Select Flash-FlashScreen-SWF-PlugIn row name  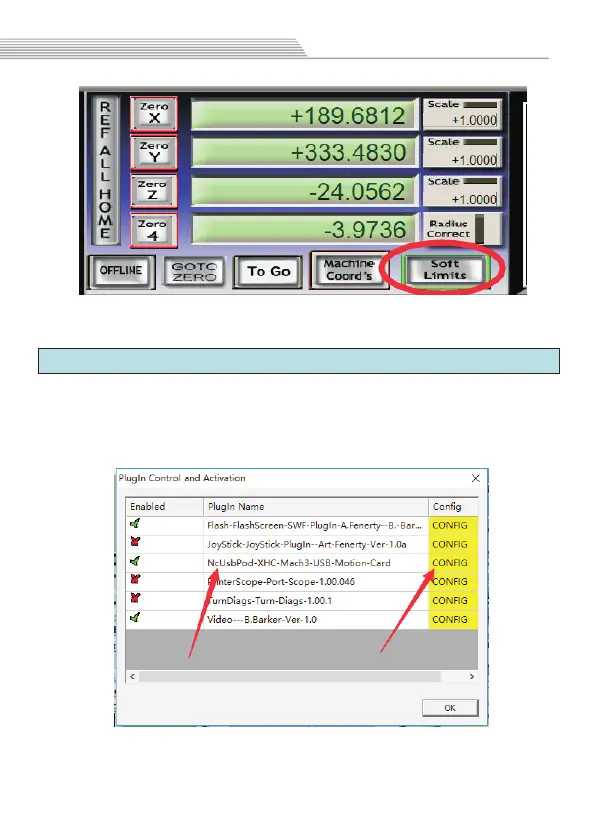pyautogui.click(x=314, y=525)
